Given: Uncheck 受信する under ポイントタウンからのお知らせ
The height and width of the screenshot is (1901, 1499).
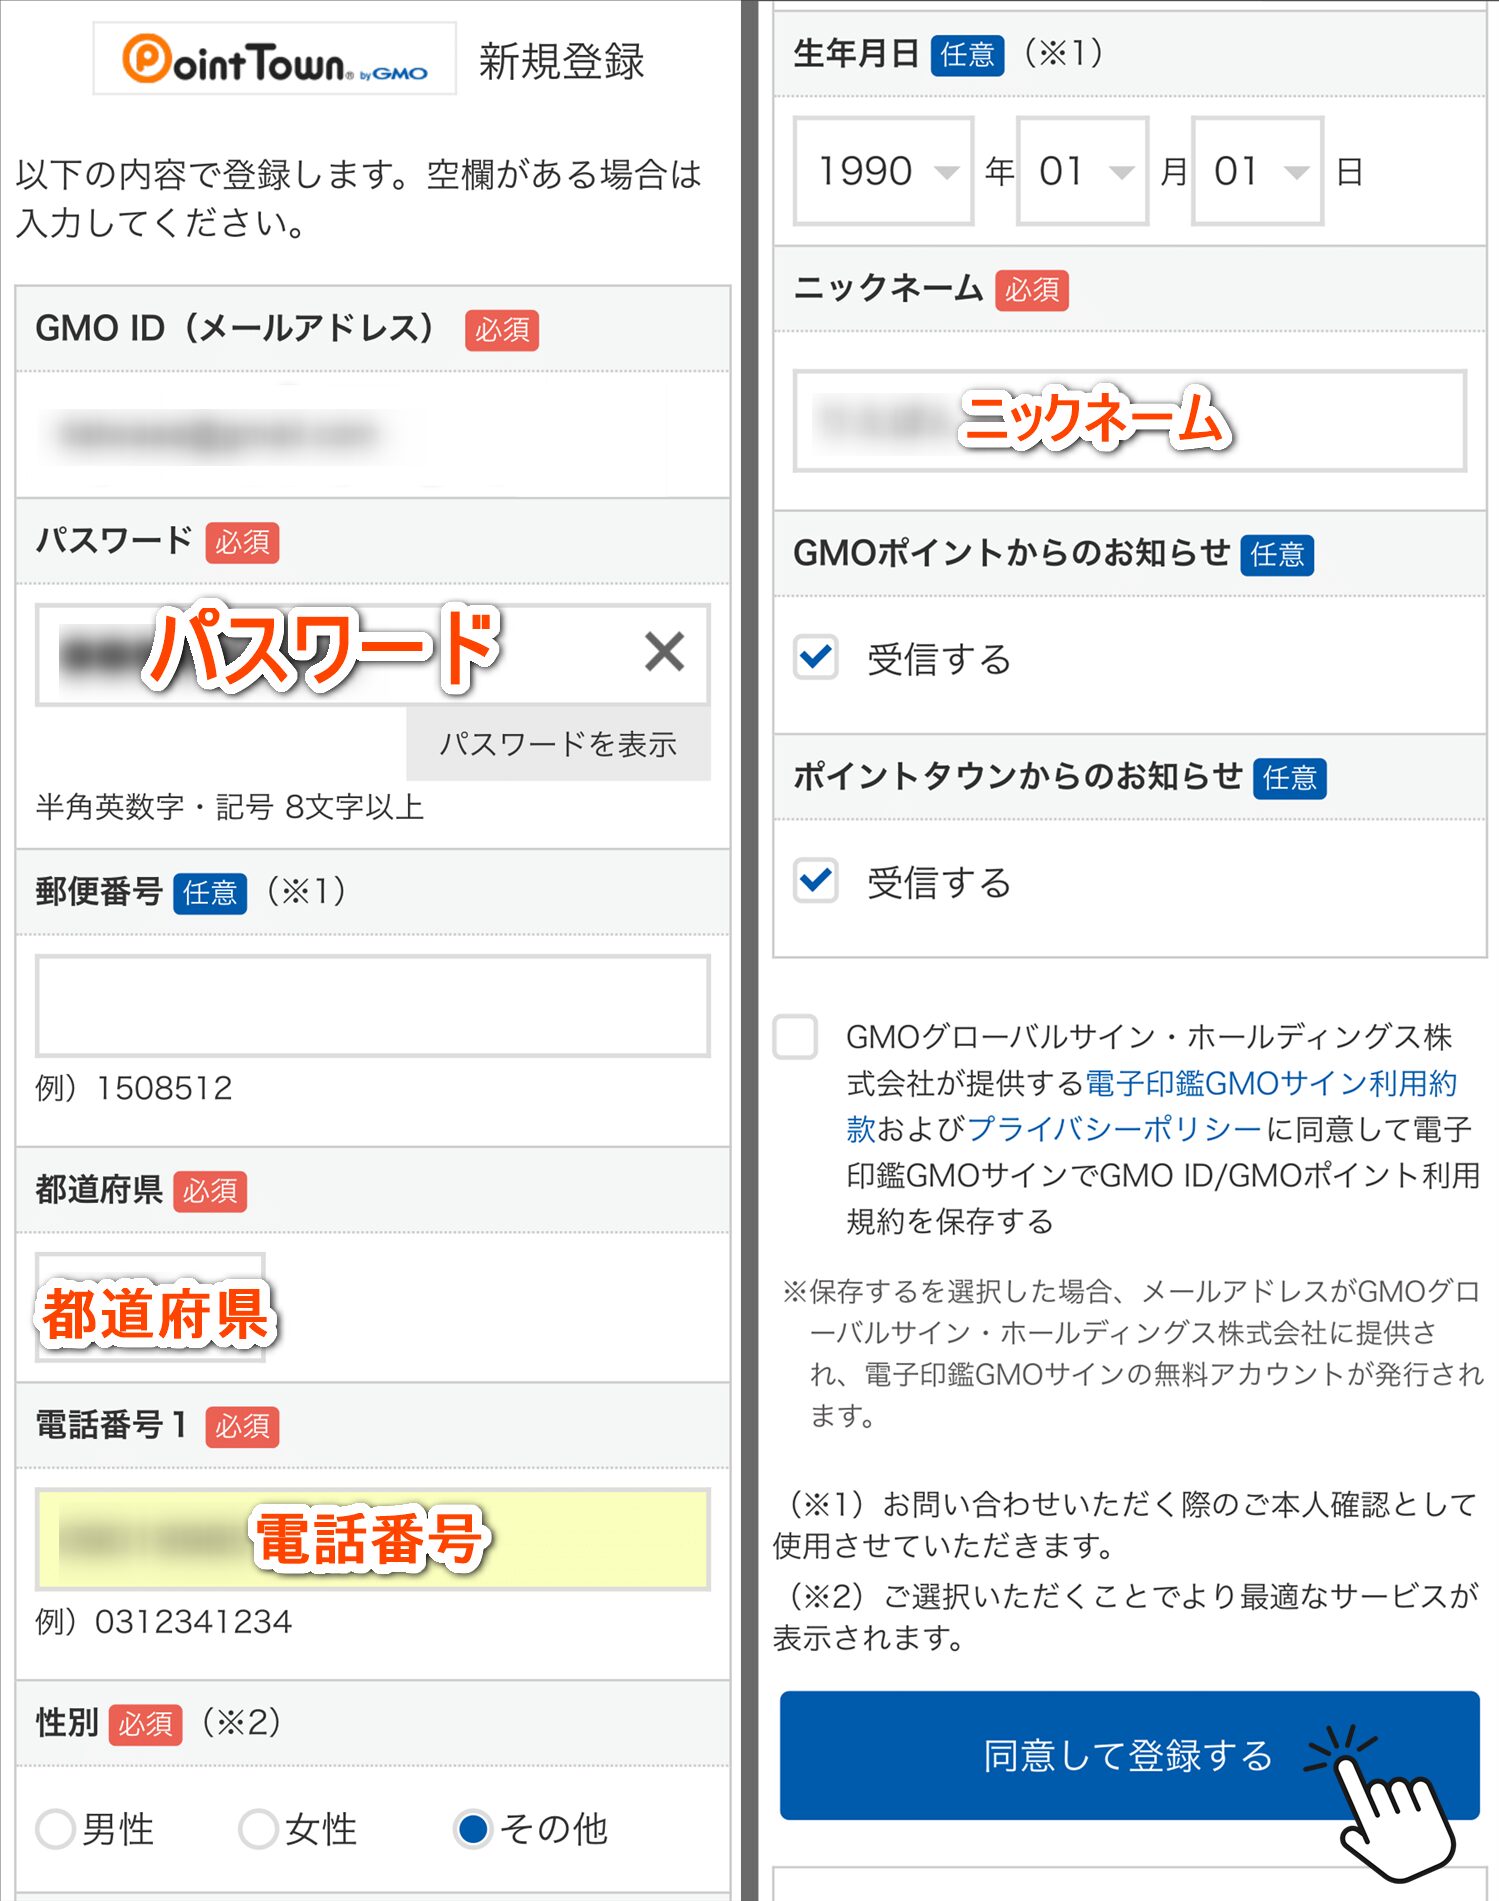Looking at the screenshot, I should point(816,881).
